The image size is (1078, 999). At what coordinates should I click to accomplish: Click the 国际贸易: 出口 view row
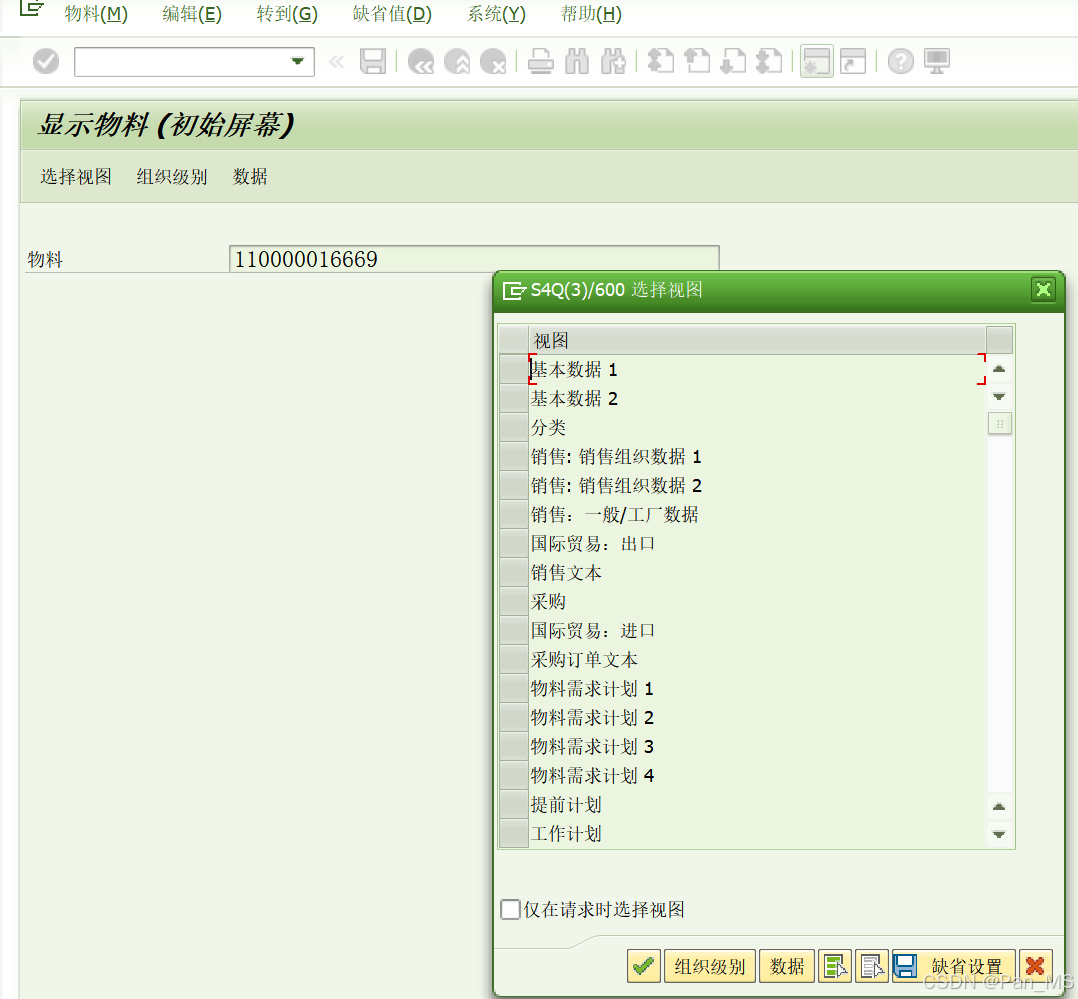(756, 543)
